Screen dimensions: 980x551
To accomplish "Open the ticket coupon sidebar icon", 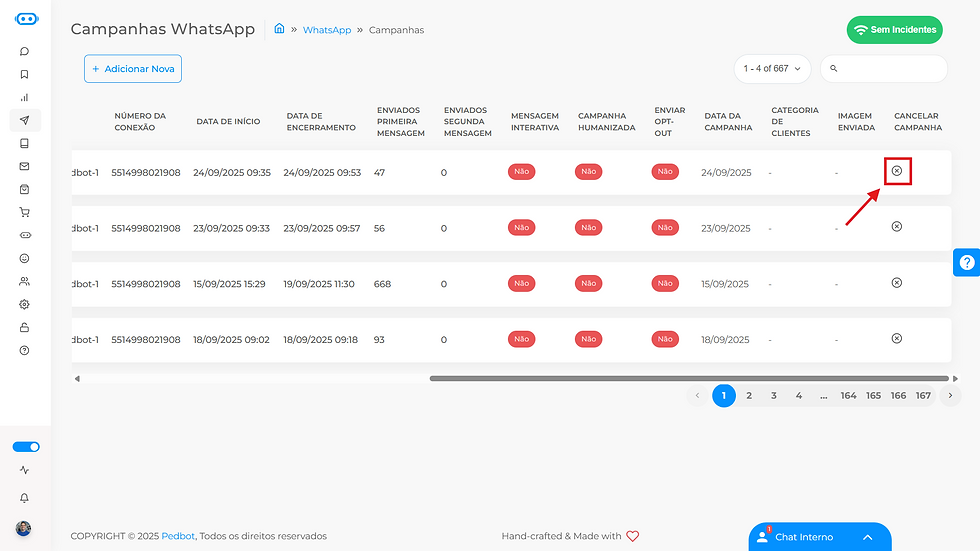I will [24, 236].
